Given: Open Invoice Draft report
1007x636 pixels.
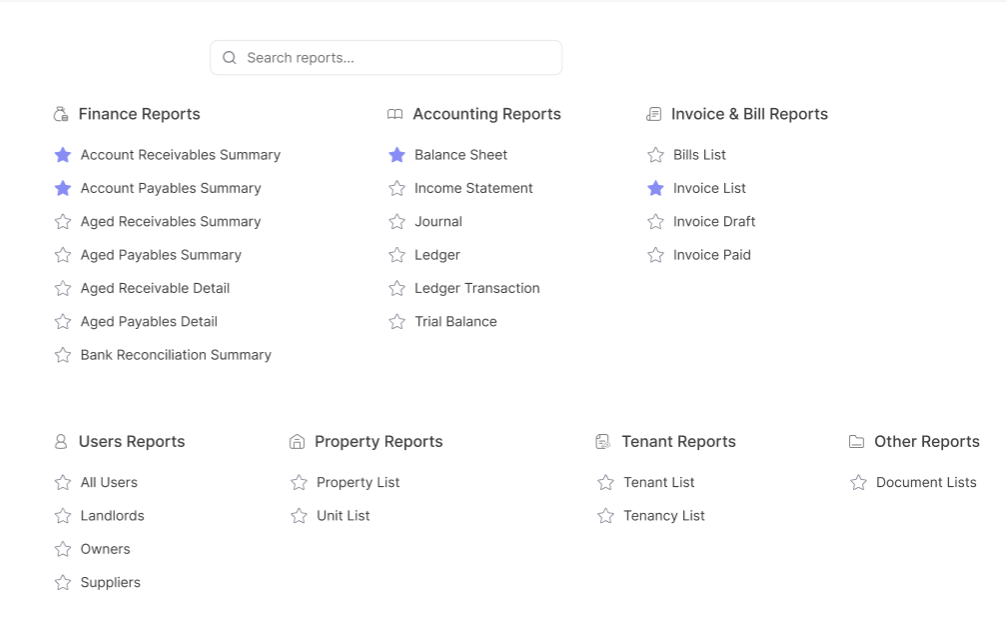Looking at the screenshot, I should [714, 222].
